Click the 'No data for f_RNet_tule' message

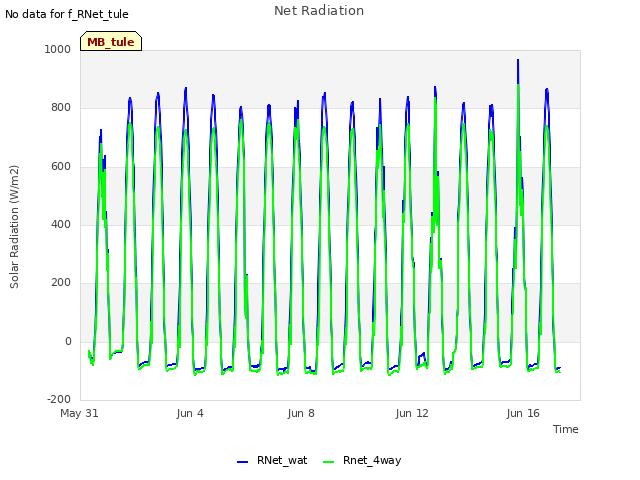[67, 14]
